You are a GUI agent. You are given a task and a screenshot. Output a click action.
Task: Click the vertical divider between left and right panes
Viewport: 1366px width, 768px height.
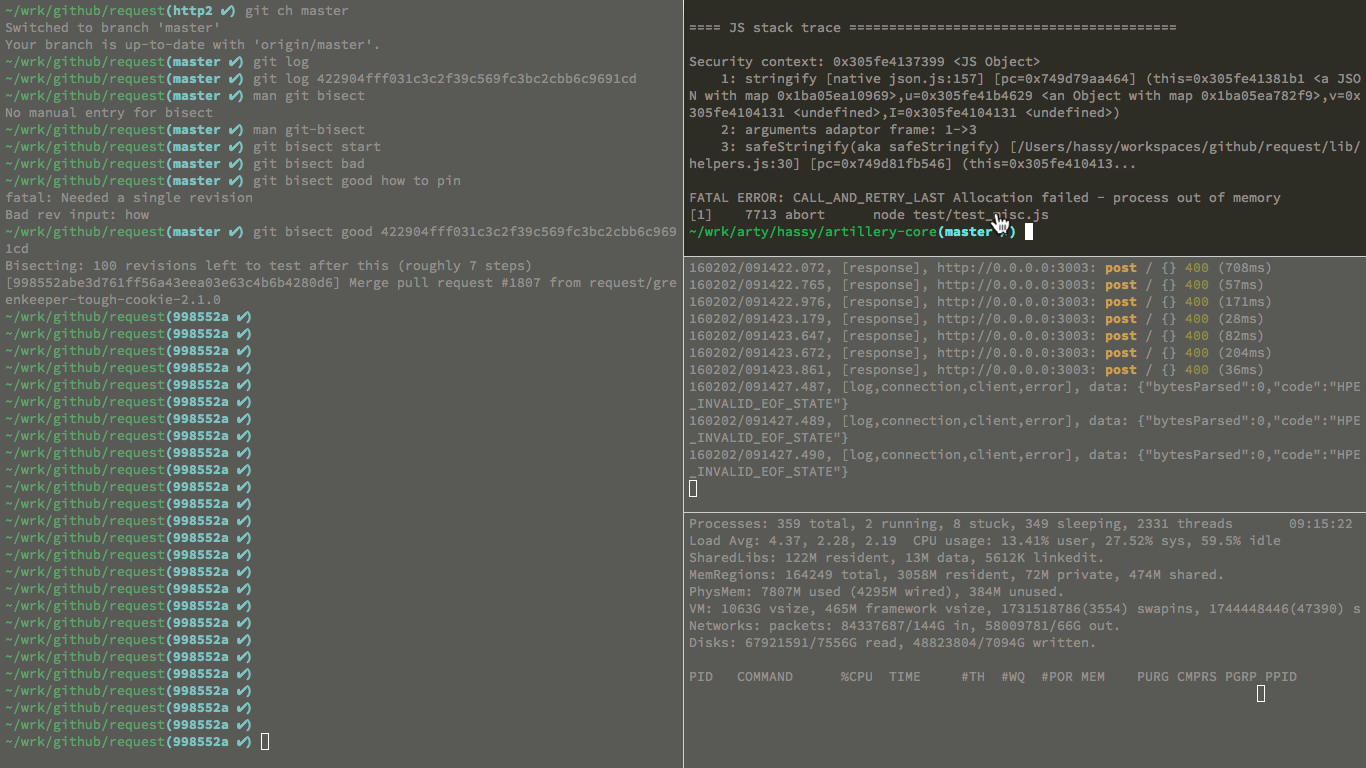pyautogui.click(x=683, y=384)
